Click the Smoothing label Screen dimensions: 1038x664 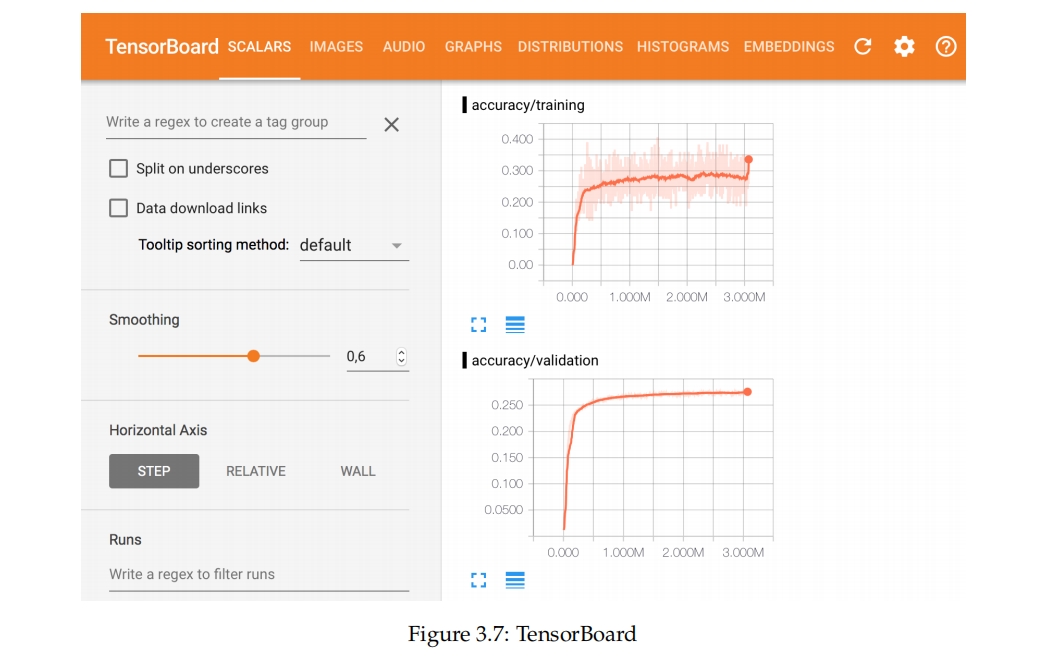pos(144,320)
